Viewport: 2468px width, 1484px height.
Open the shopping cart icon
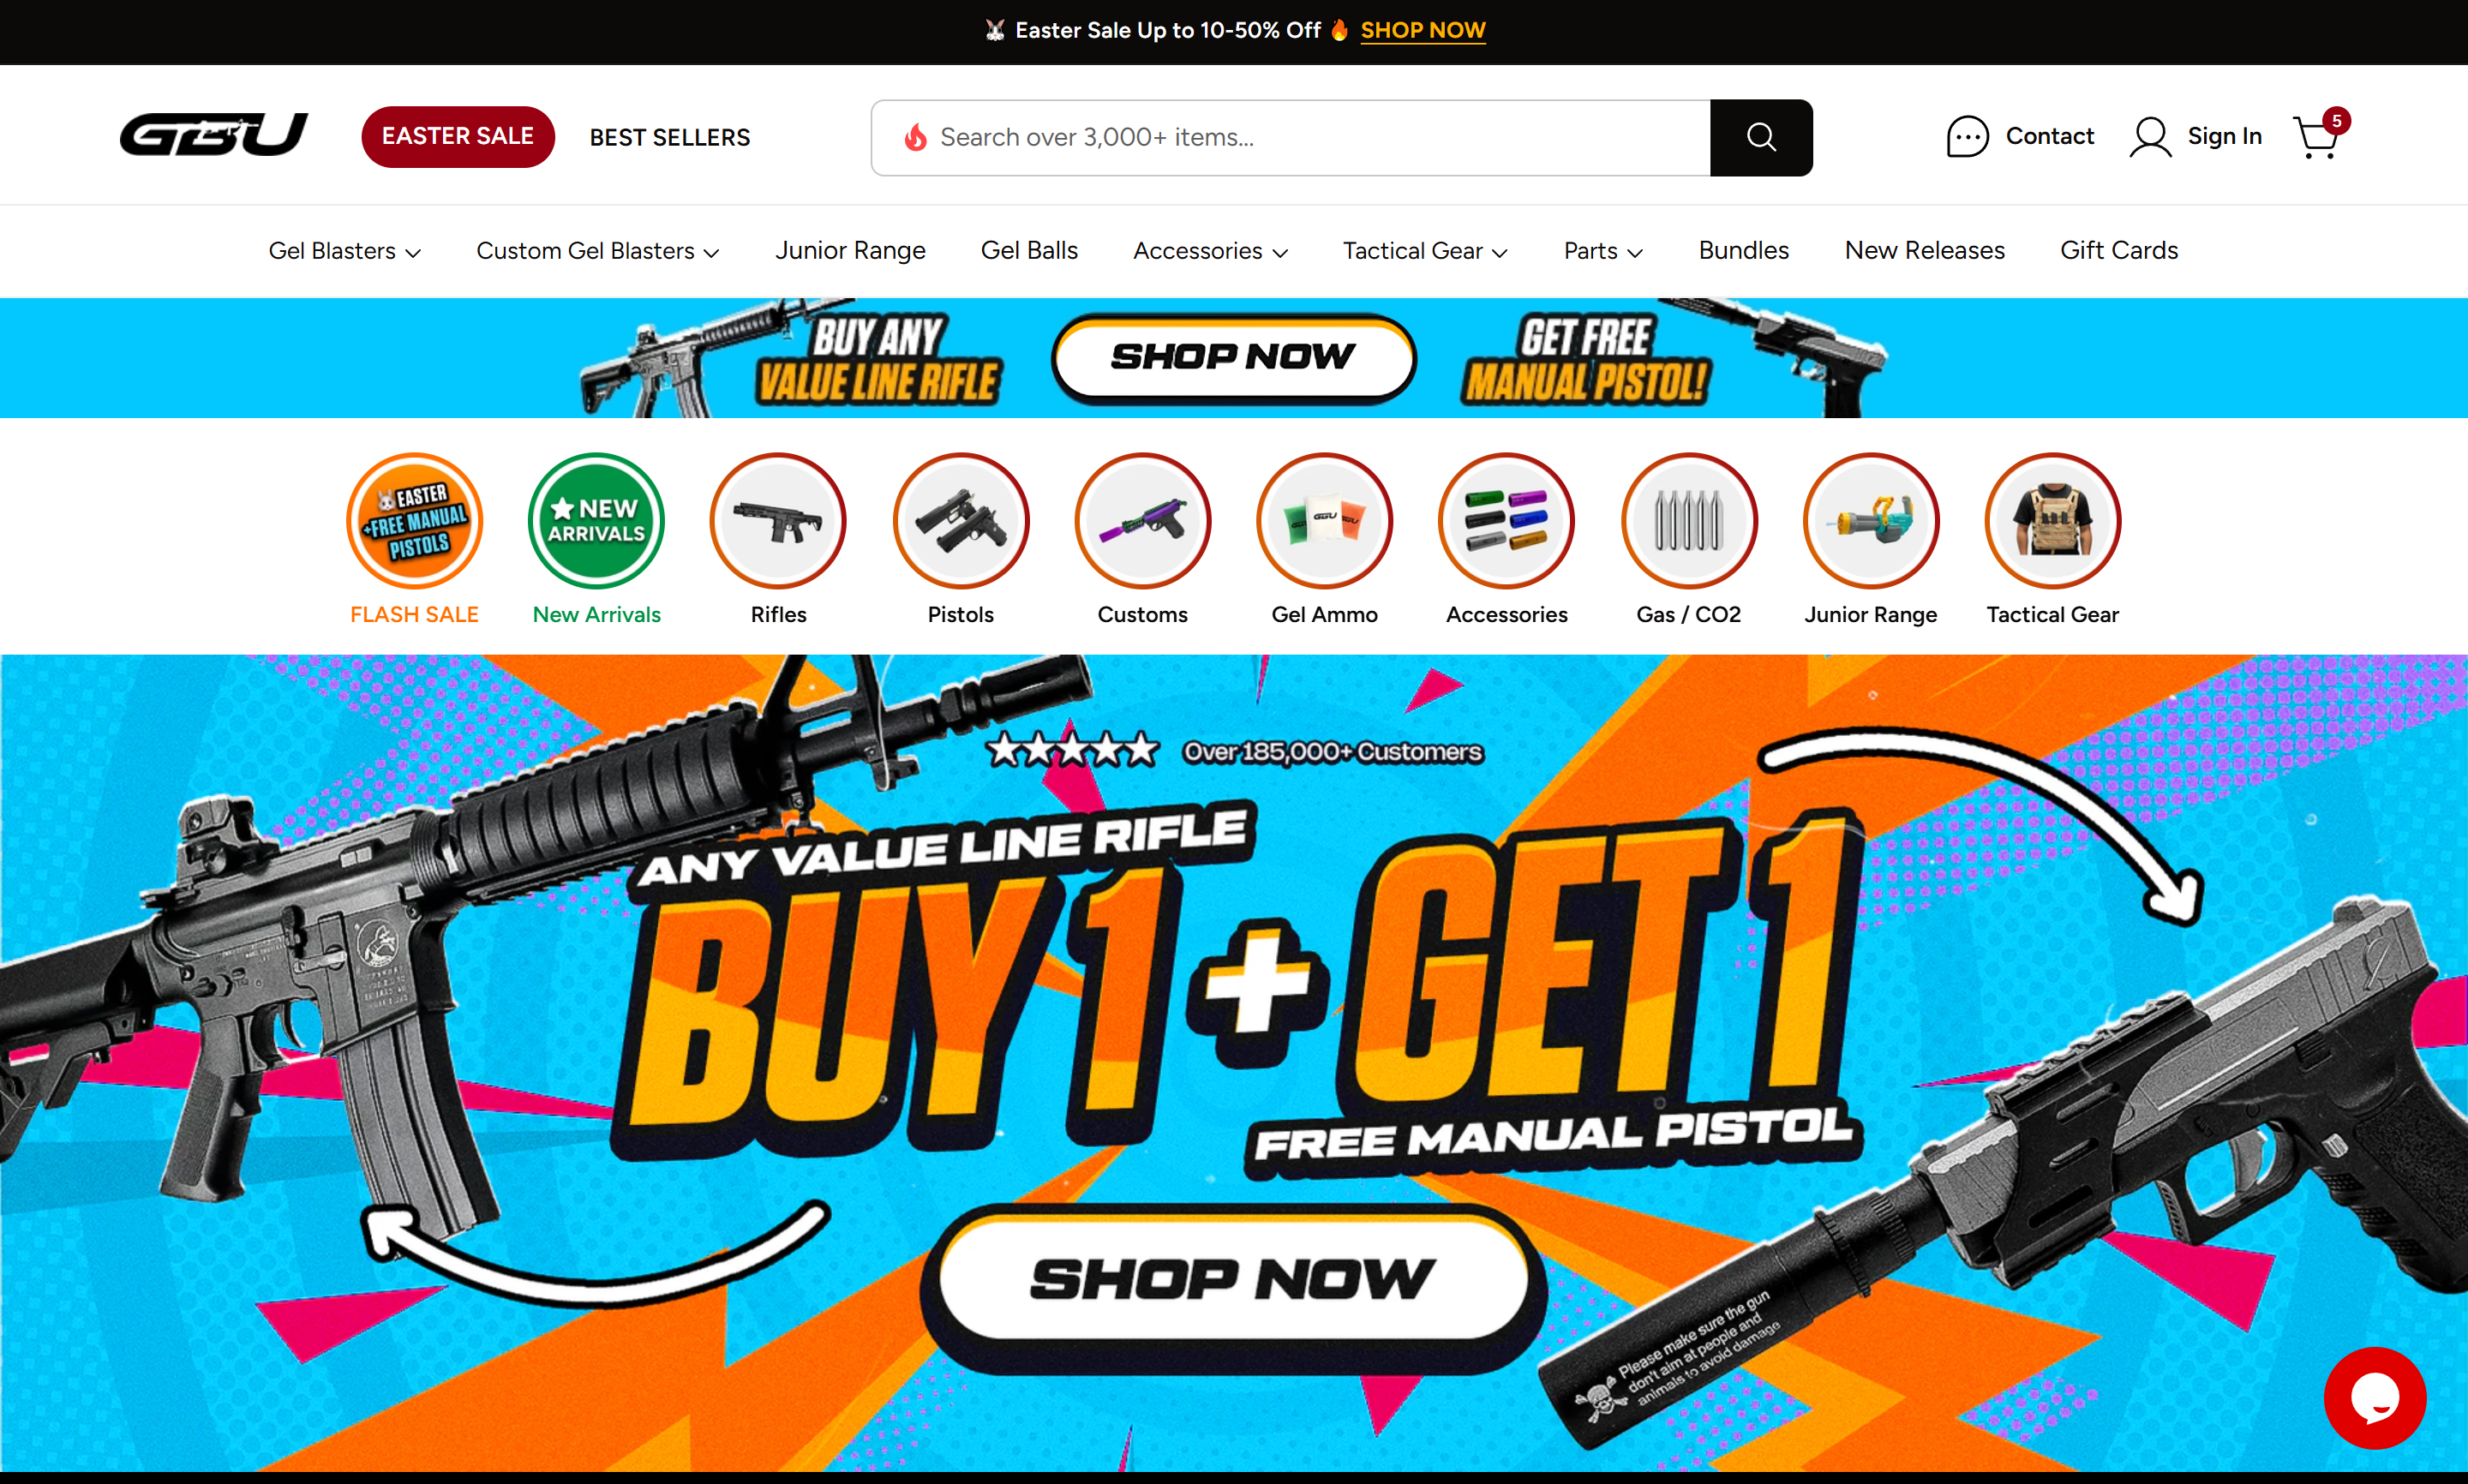coord(2318,136)
